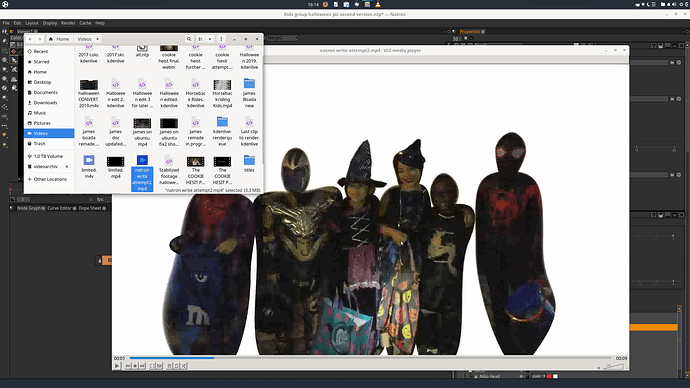Image resolution: width=690 pixels, height=388 pixels.
Task: Click the Properties panel tab in Natron
Action: click(470, 32)
